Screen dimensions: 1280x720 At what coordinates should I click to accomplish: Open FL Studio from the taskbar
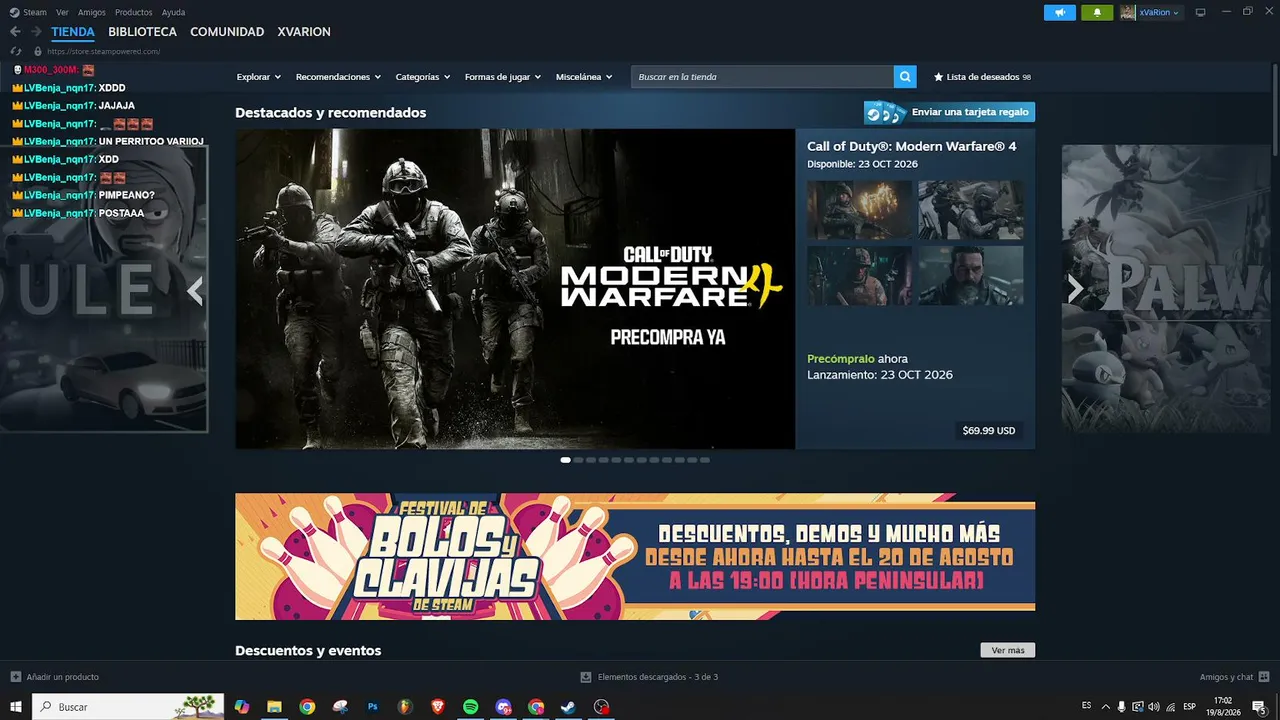tap(405, 707)
